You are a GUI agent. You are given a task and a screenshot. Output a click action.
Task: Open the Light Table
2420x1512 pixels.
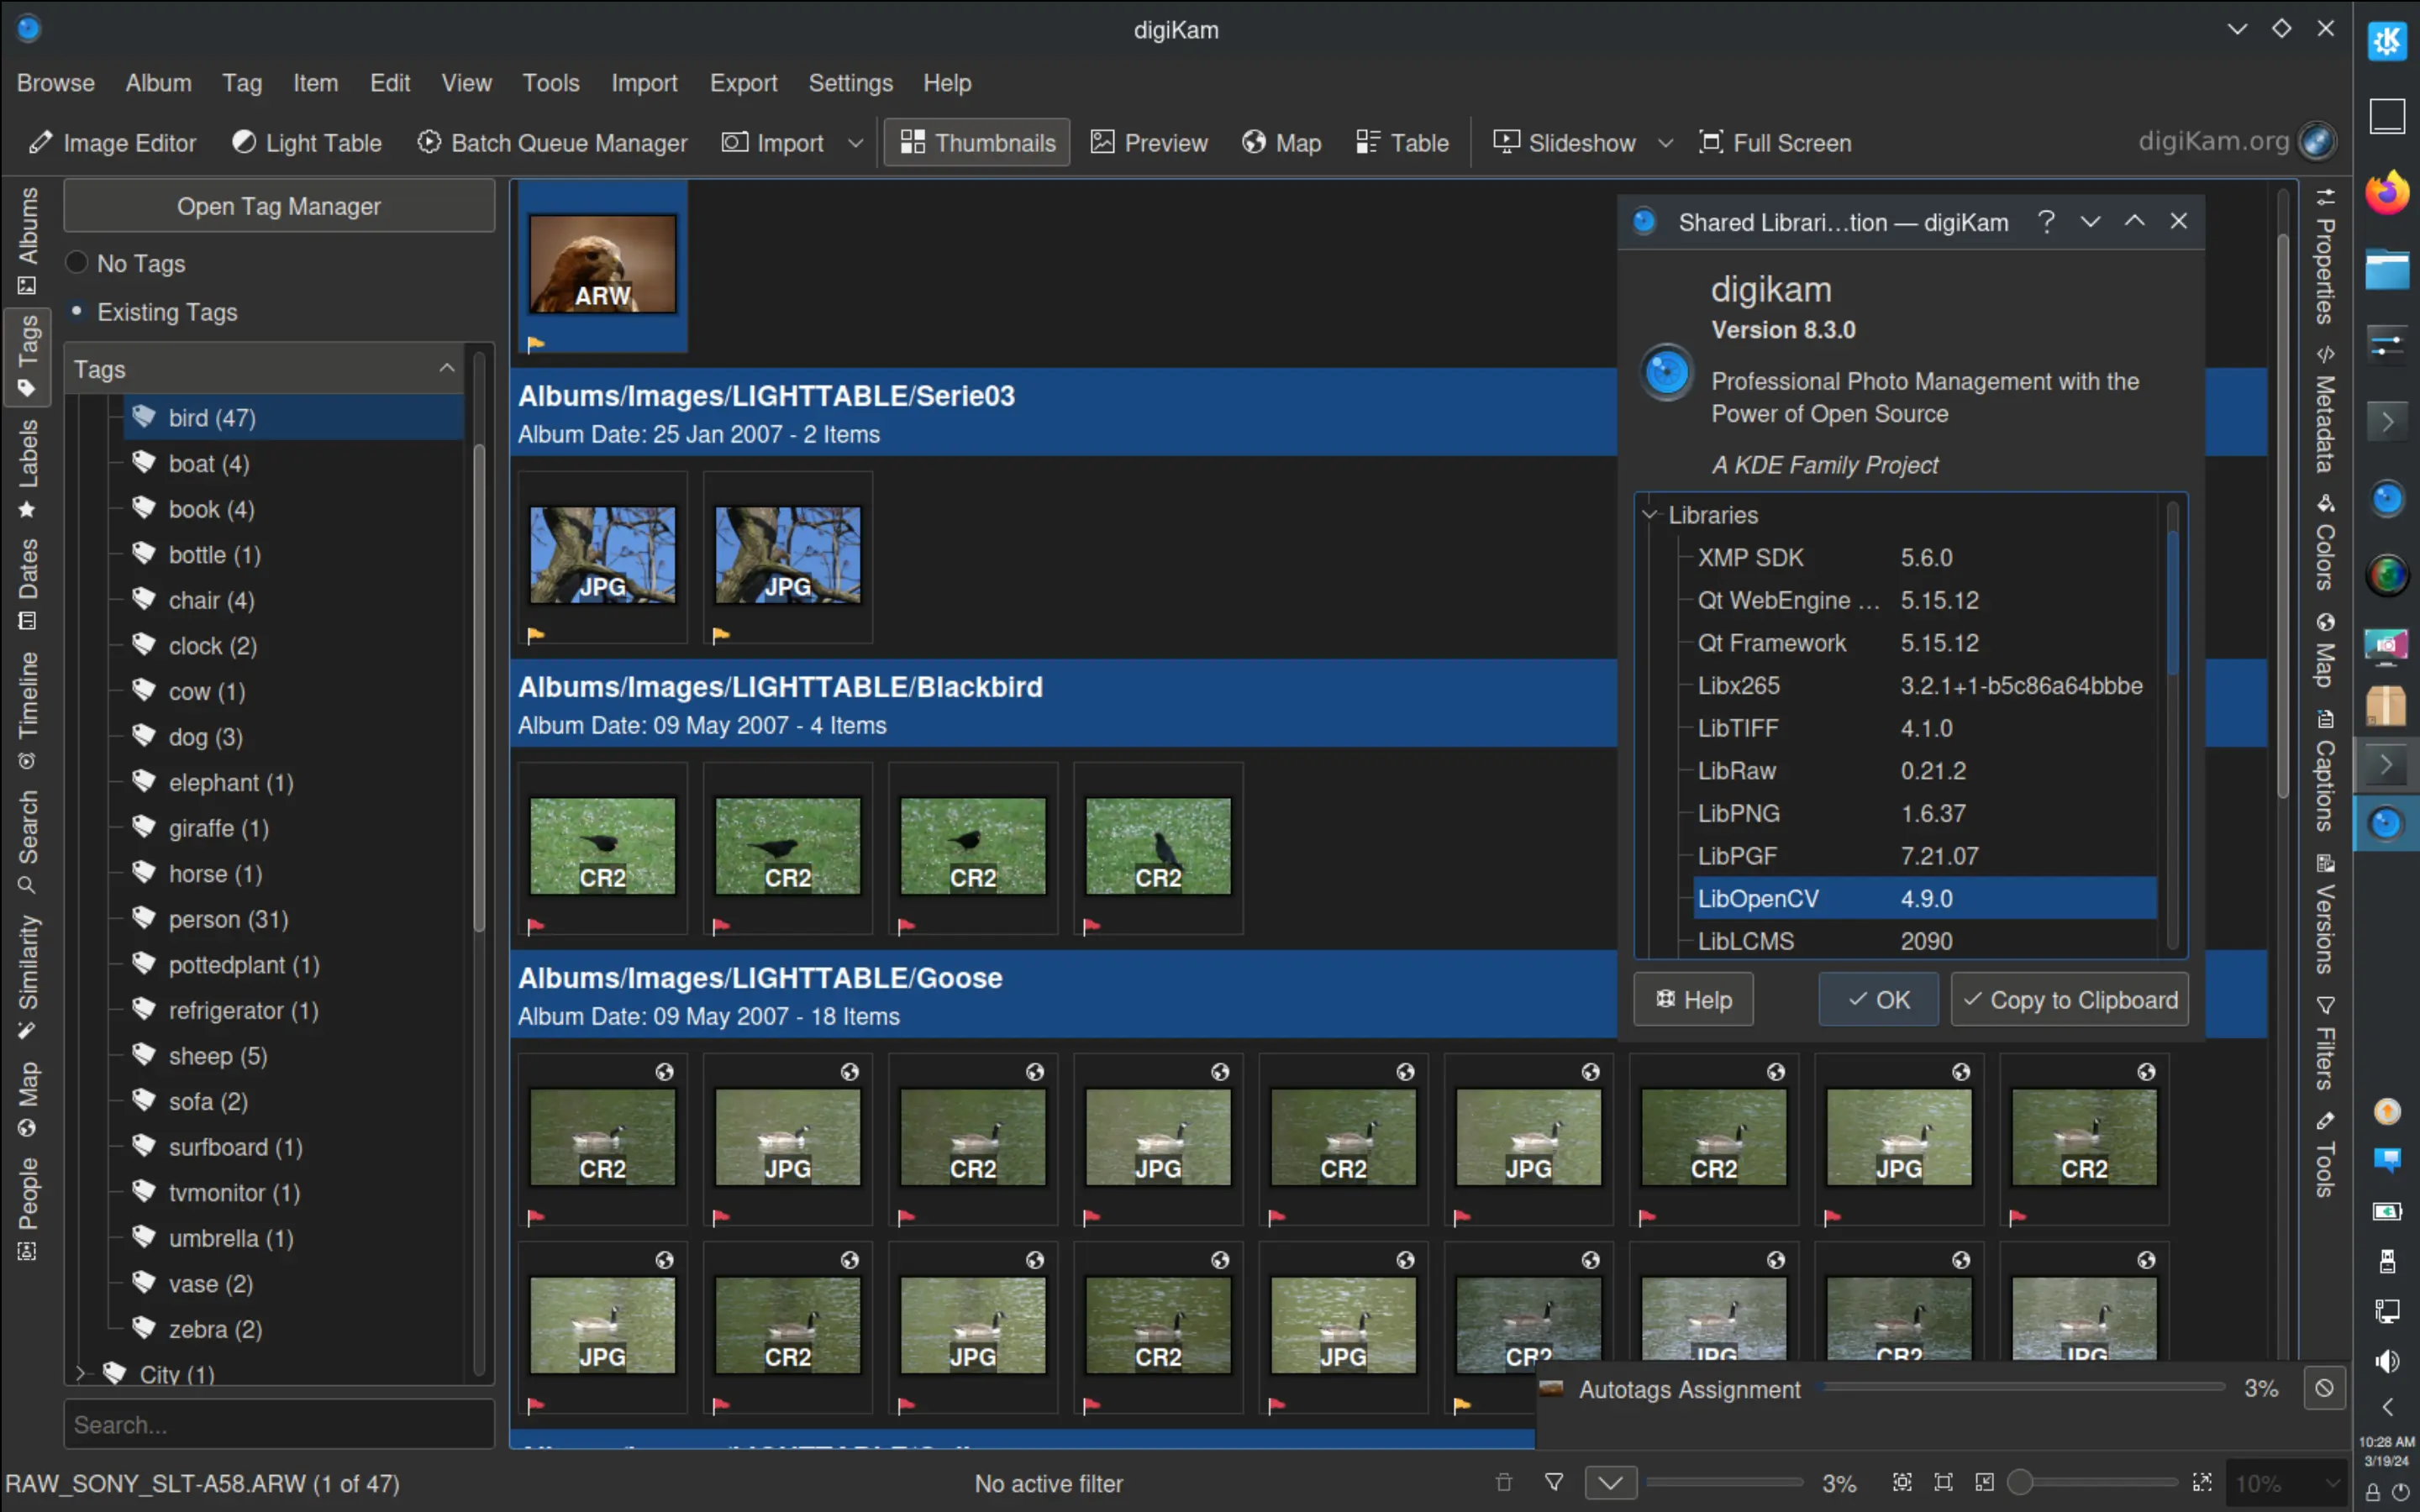pyautogui.click(x=306, y=142)
